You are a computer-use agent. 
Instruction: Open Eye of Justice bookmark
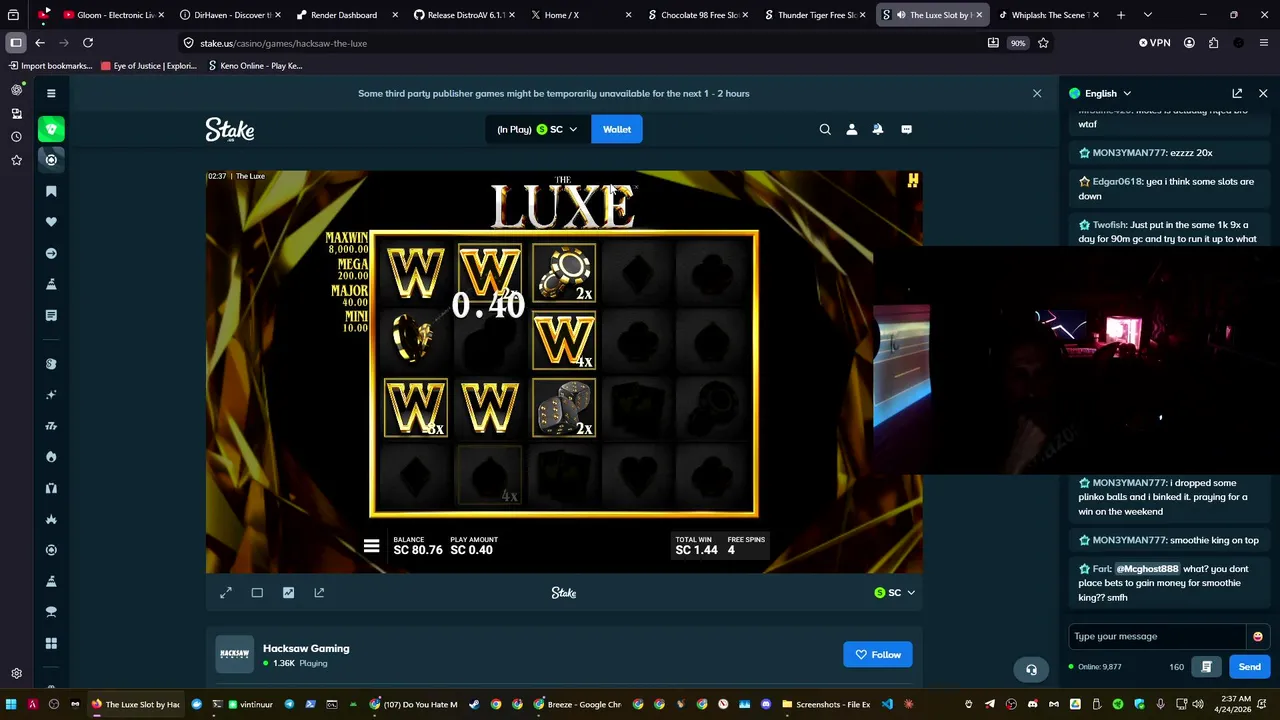pos(148,66)
